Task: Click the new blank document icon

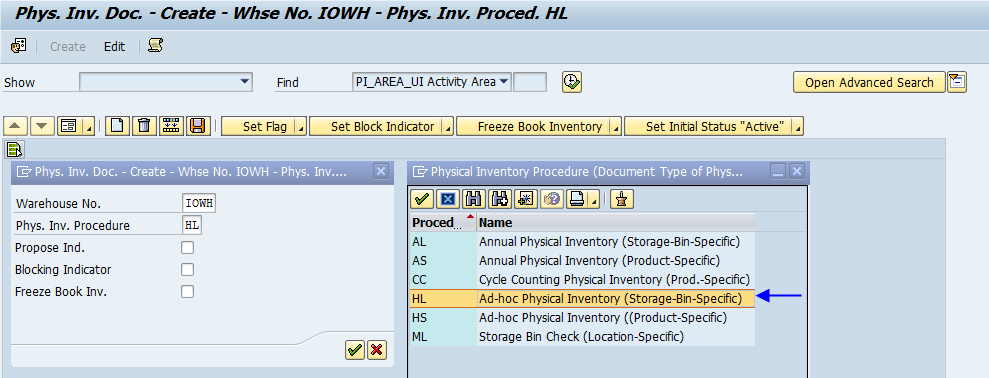Action: pos(117,126)
